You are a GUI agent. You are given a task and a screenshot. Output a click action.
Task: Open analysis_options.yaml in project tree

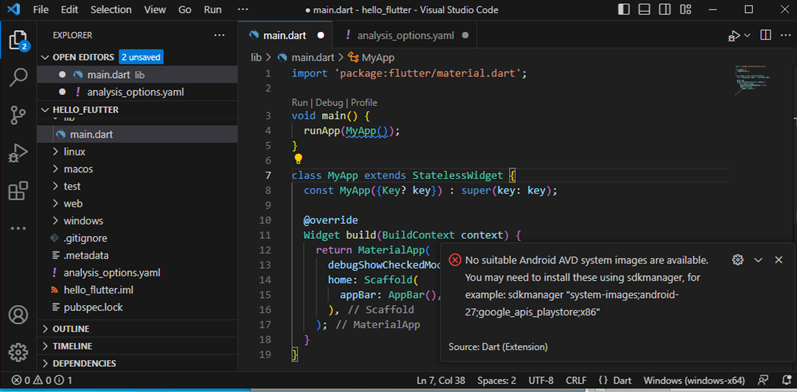[x=111, y=273]
